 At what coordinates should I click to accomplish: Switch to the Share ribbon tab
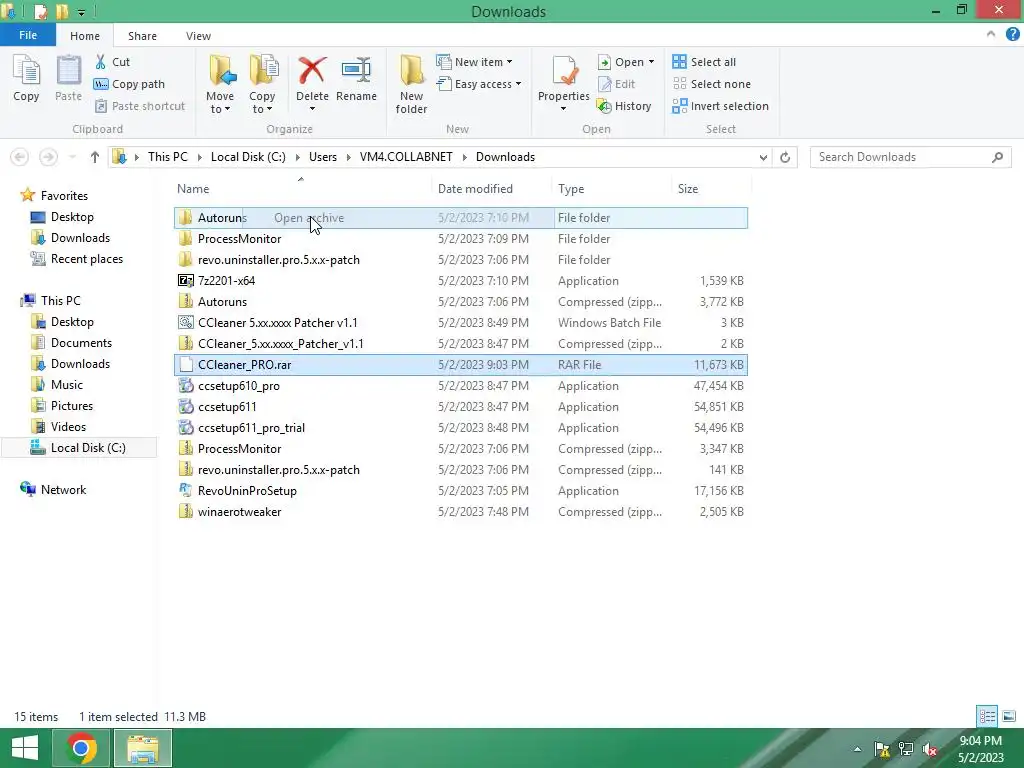tap(142, 36)
